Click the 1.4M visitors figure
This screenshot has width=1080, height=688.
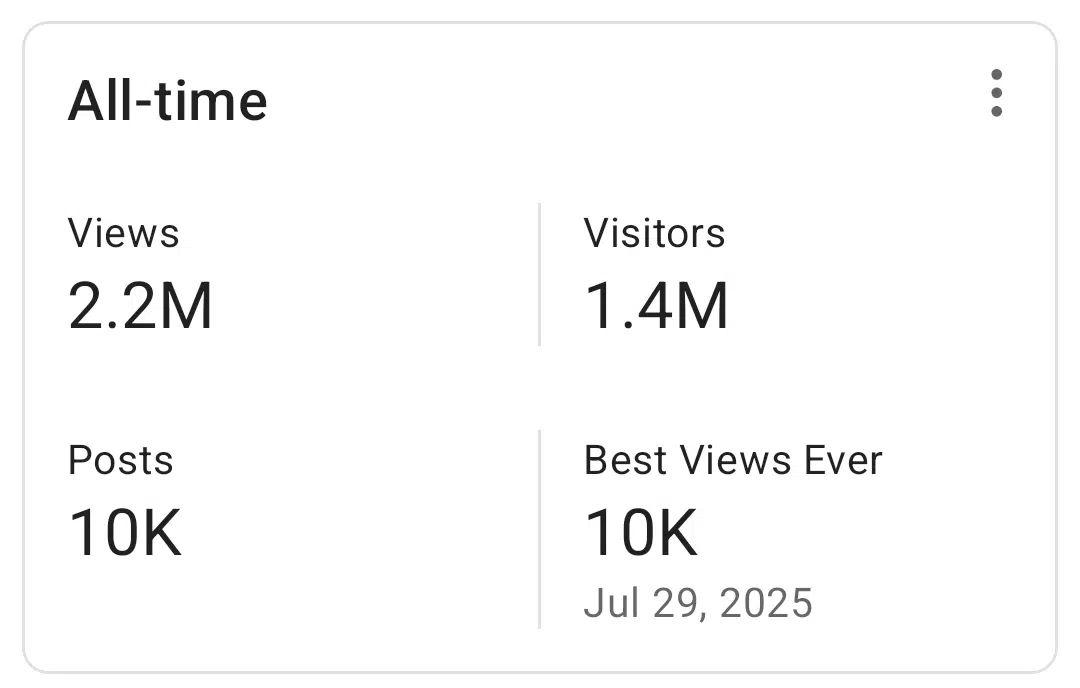click(656, 306)
